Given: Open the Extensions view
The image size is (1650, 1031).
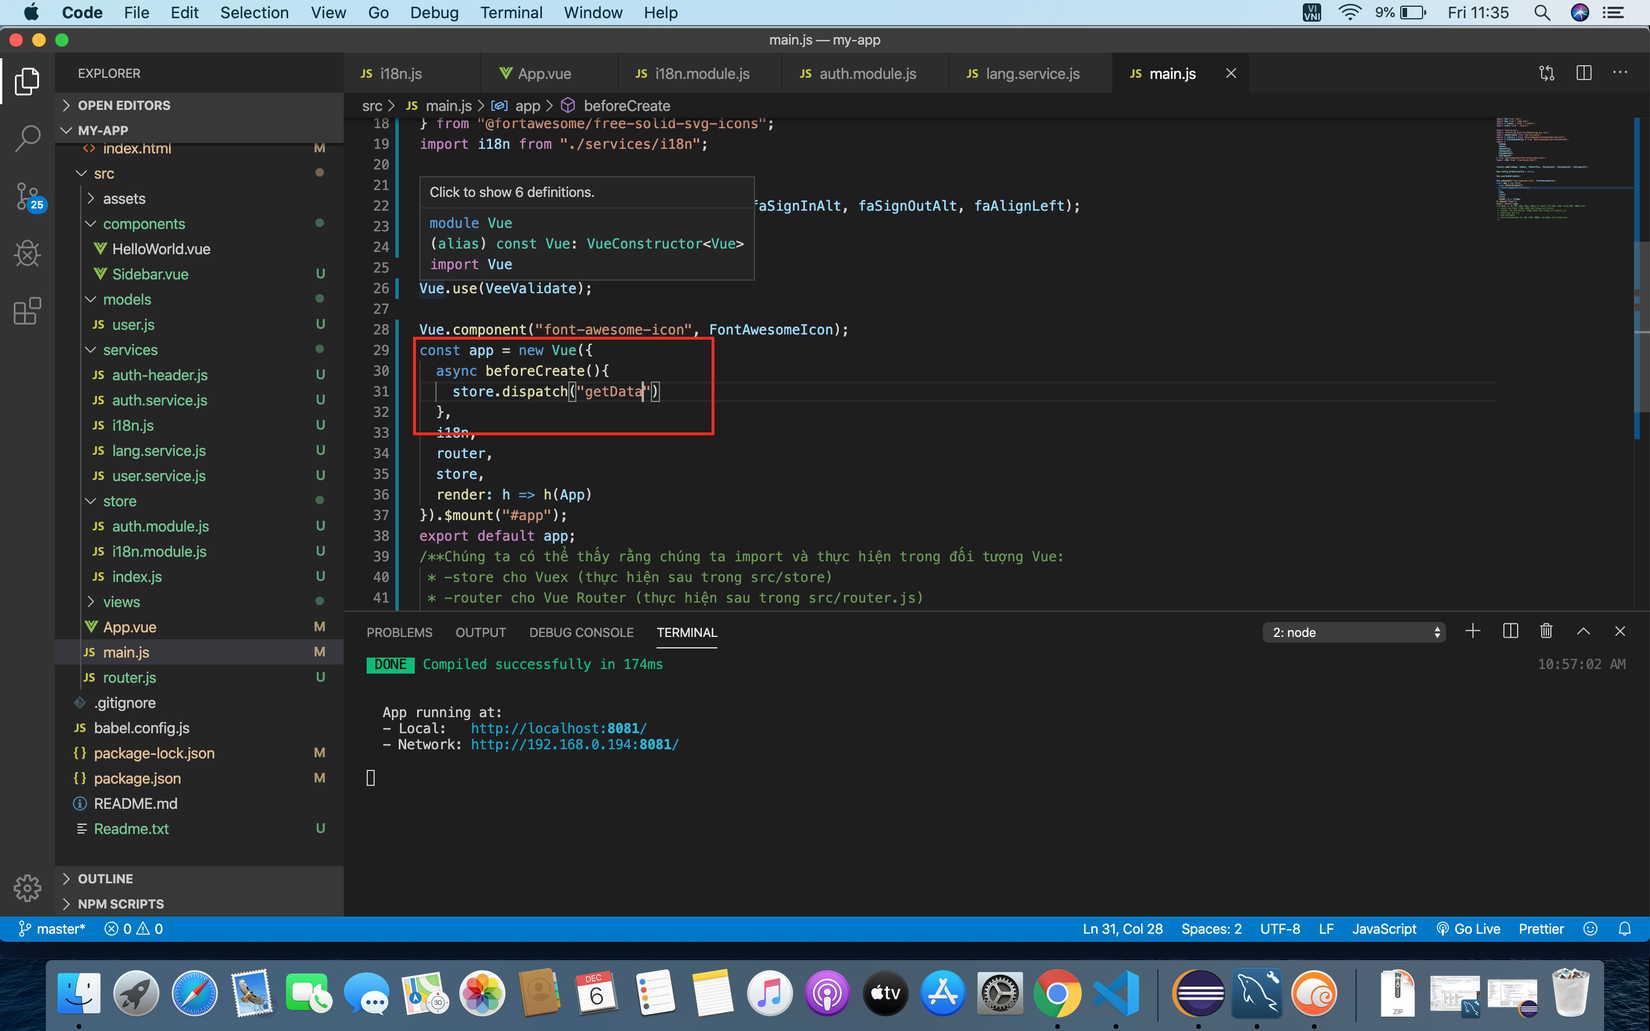Looking at the screenshot, I should click(x=27, y=311).
